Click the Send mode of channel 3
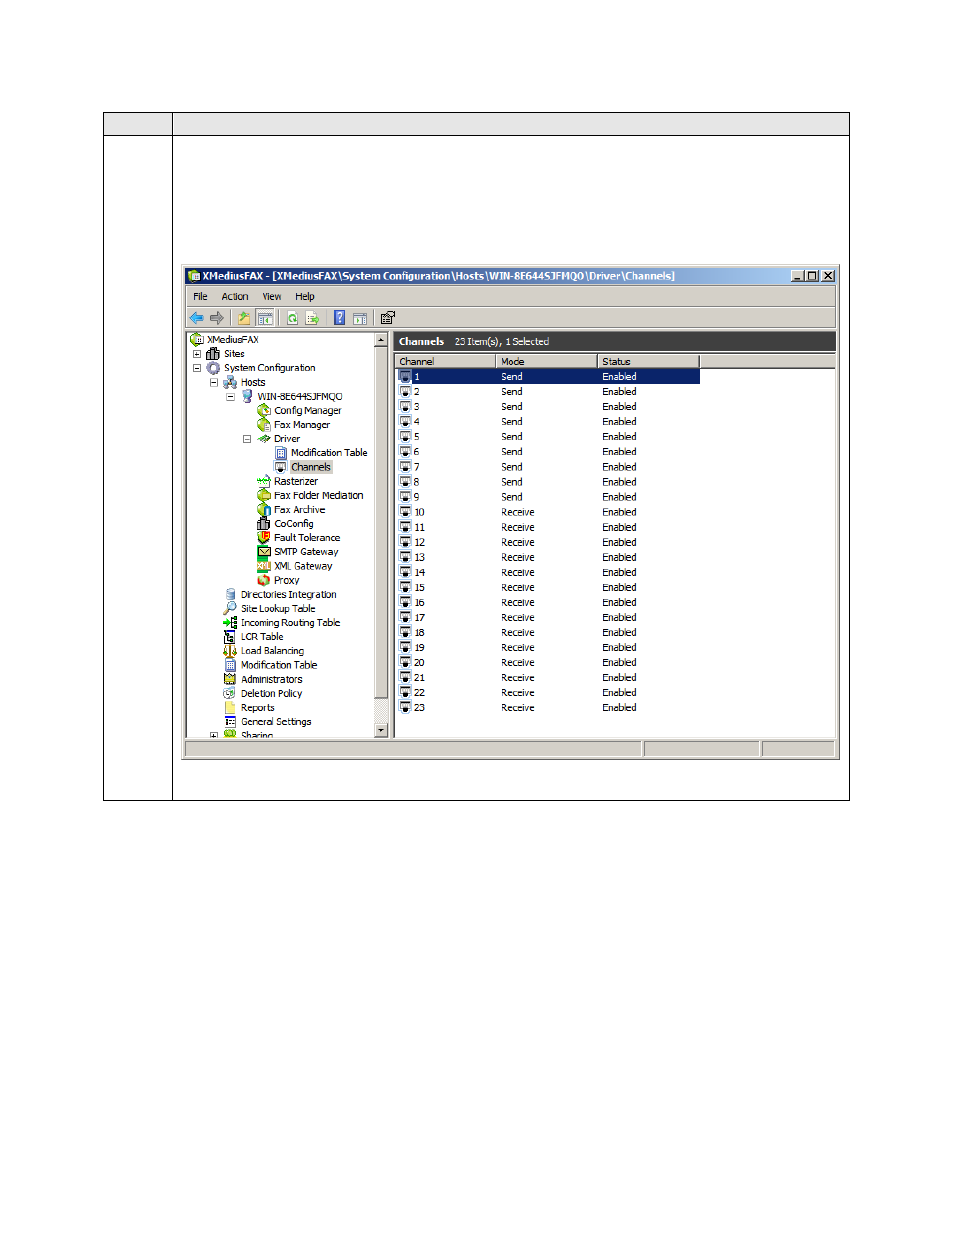This screenshot has height=1235, width=954. [512, 407]
